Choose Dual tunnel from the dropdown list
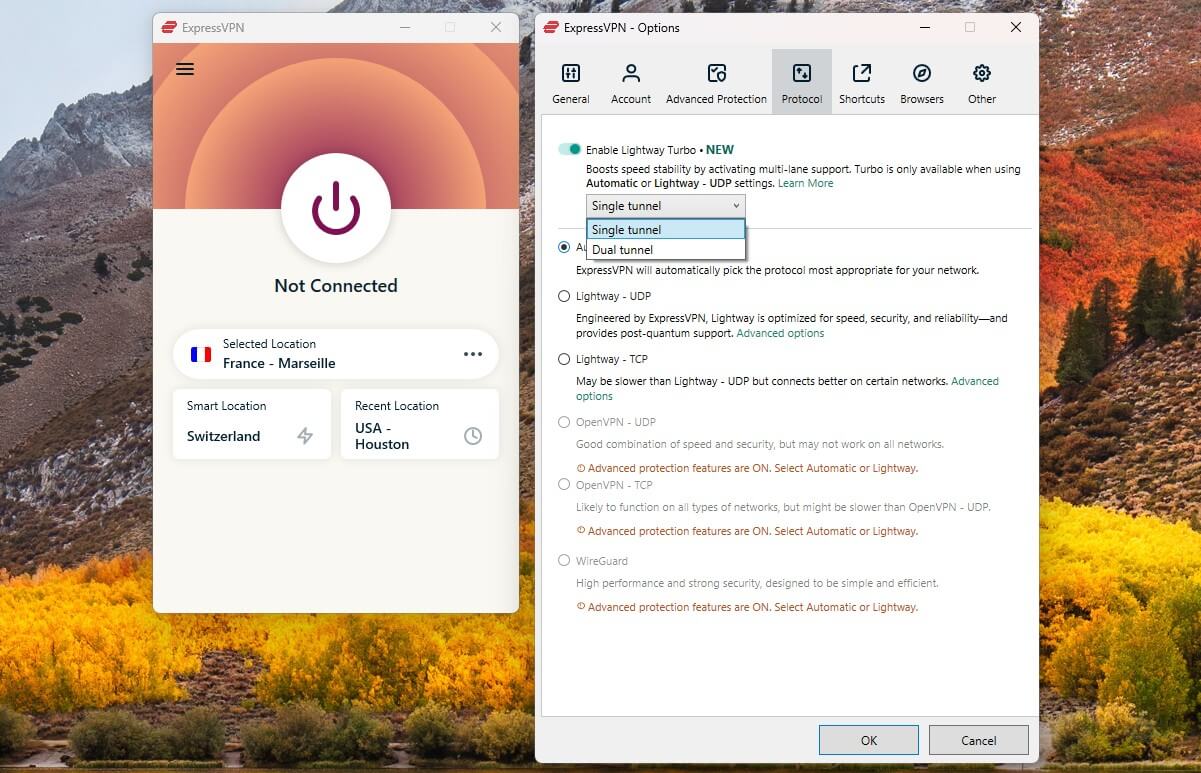The height and width of the screenshot is (773, 1201). pos(666,250)
